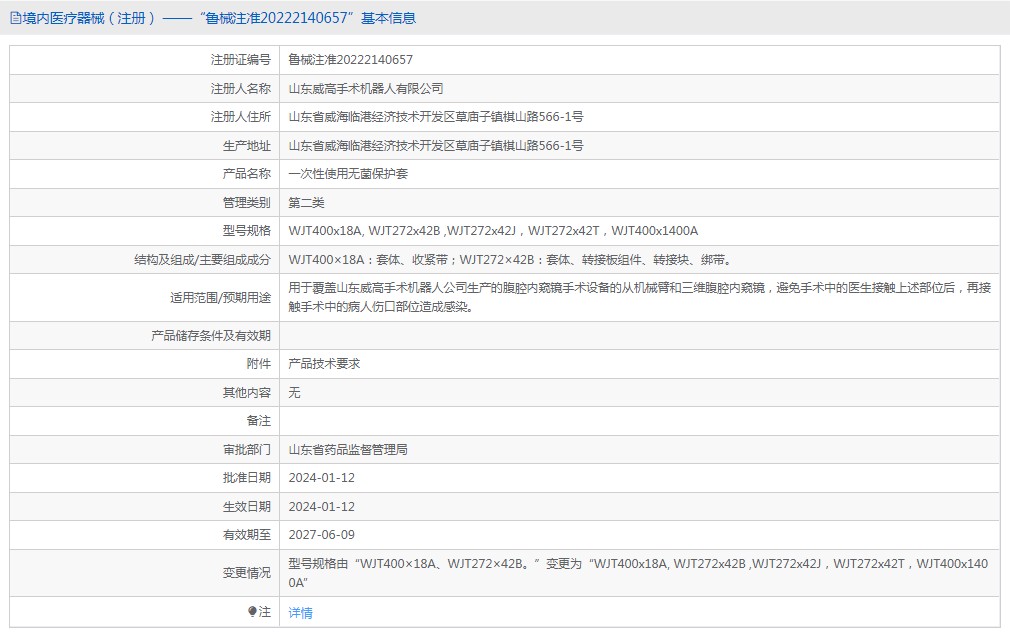This screenshot has height=637, width=1010.
Task: Select the registration number 鲁械注准20222140657 value
Action: click(350, 60)
